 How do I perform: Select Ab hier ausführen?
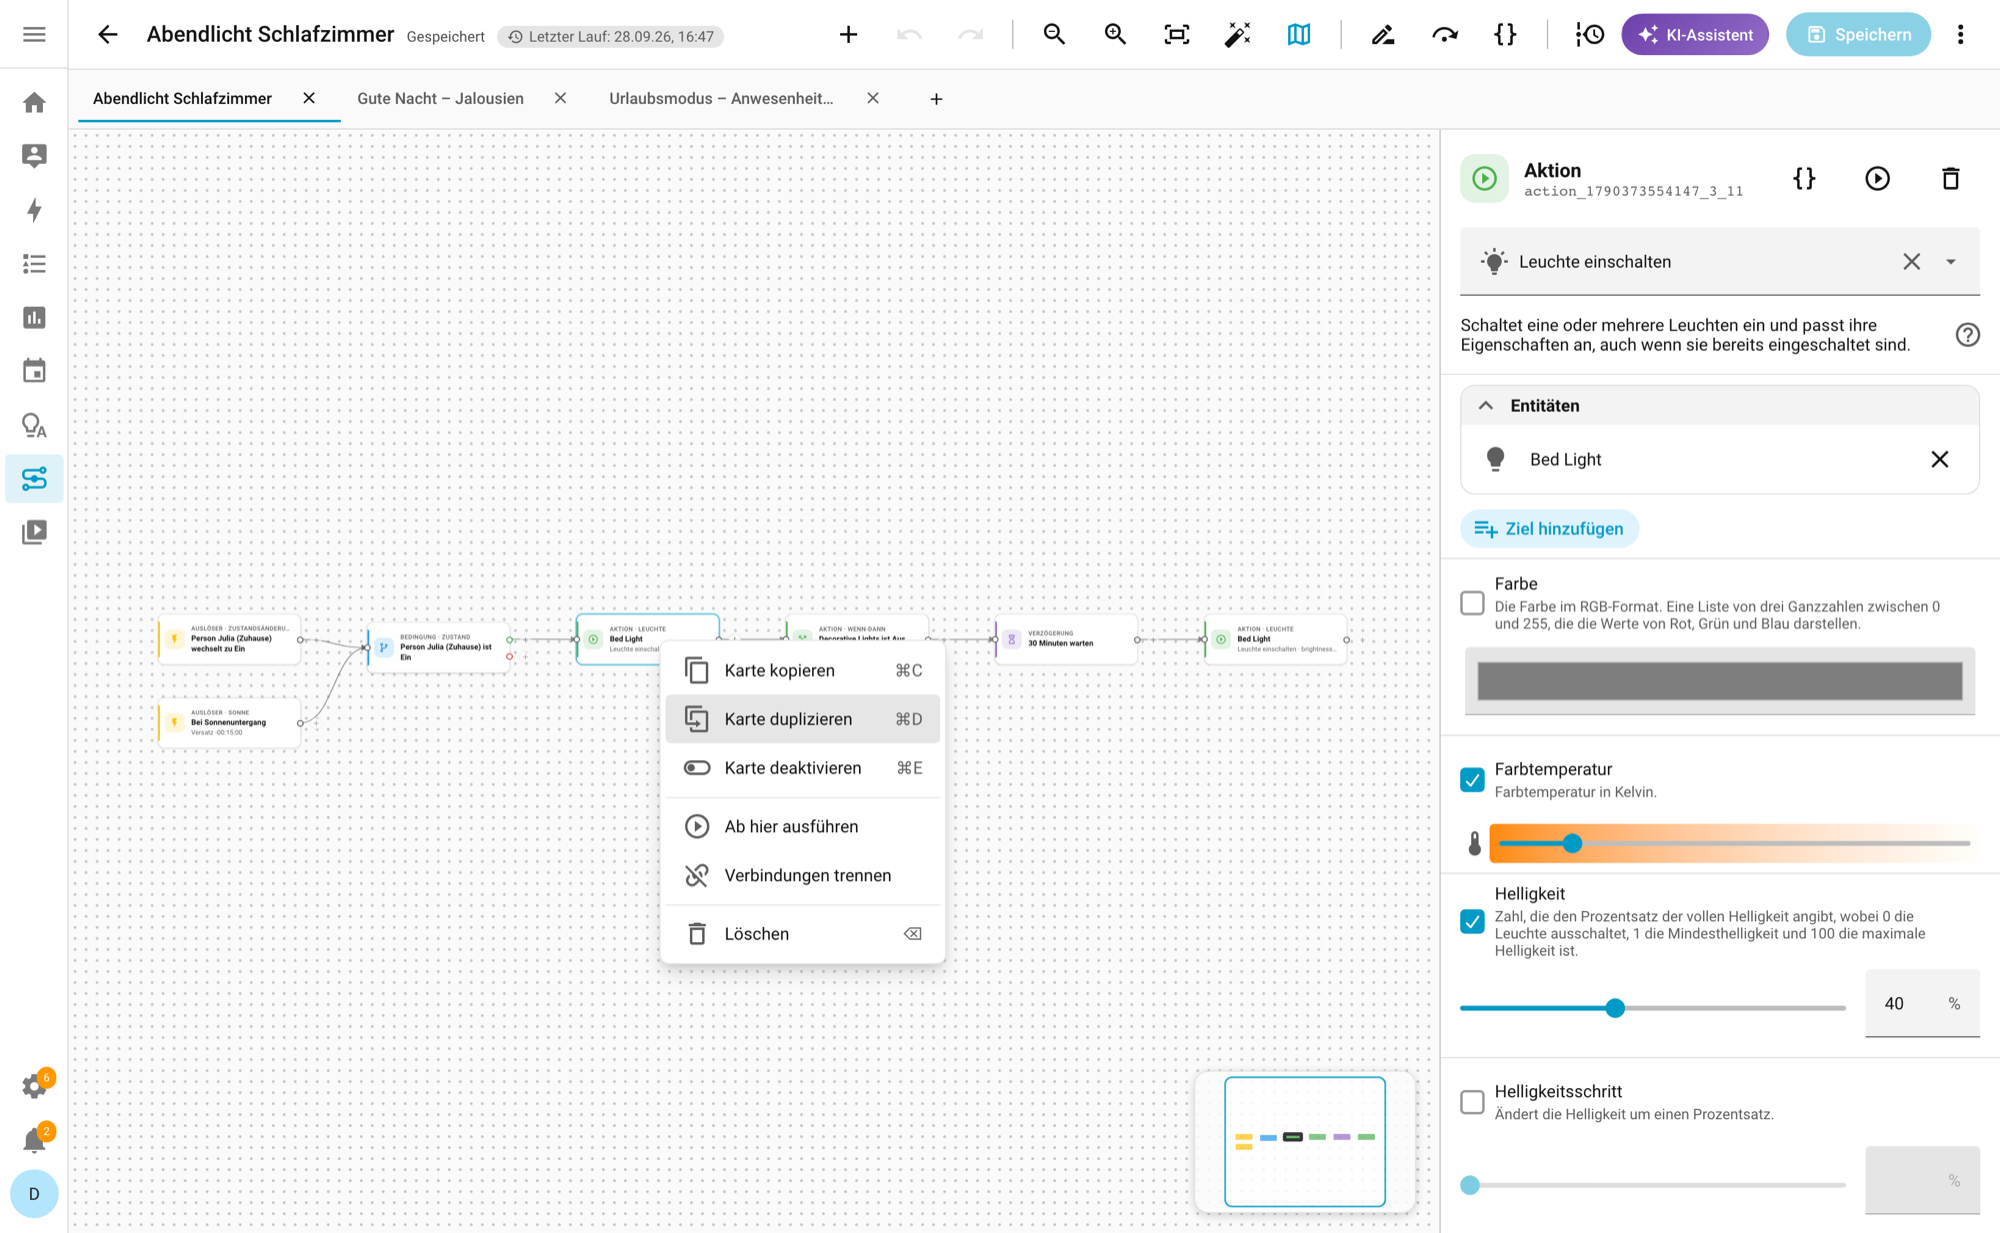802,826
